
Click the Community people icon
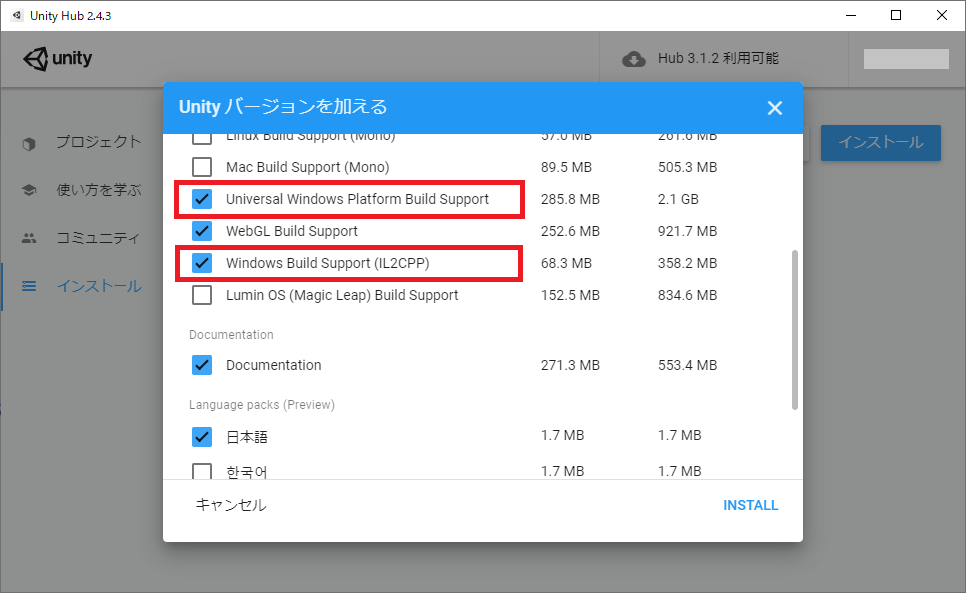click(29, 238)
